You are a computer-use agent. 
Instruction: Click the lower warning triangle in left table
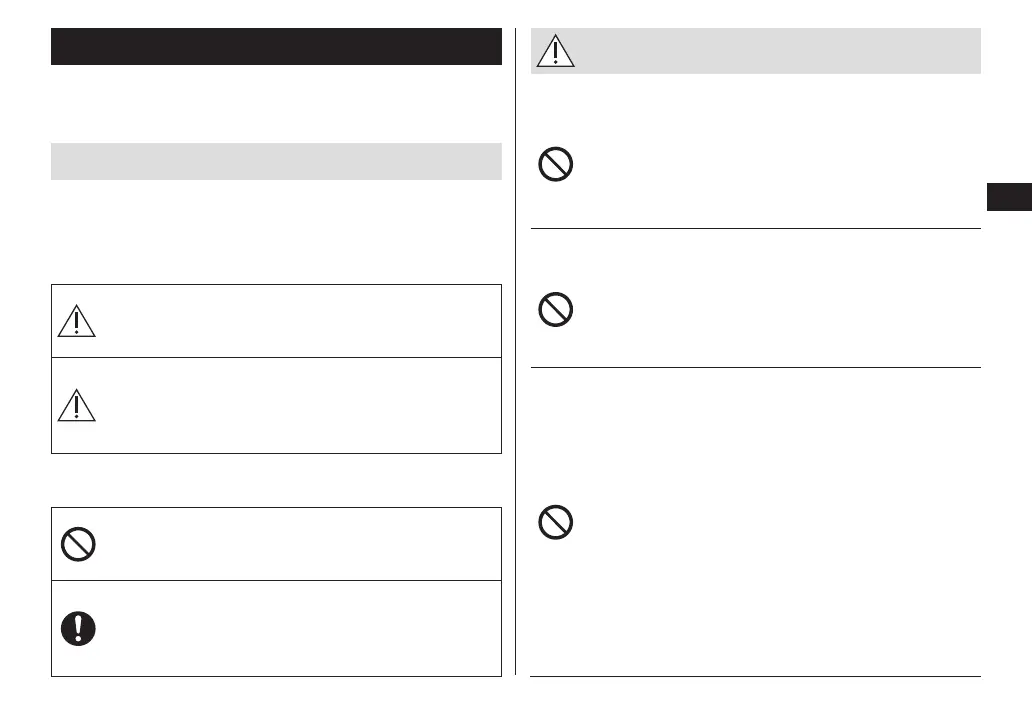pyautogui.click(x=76, y=405)
